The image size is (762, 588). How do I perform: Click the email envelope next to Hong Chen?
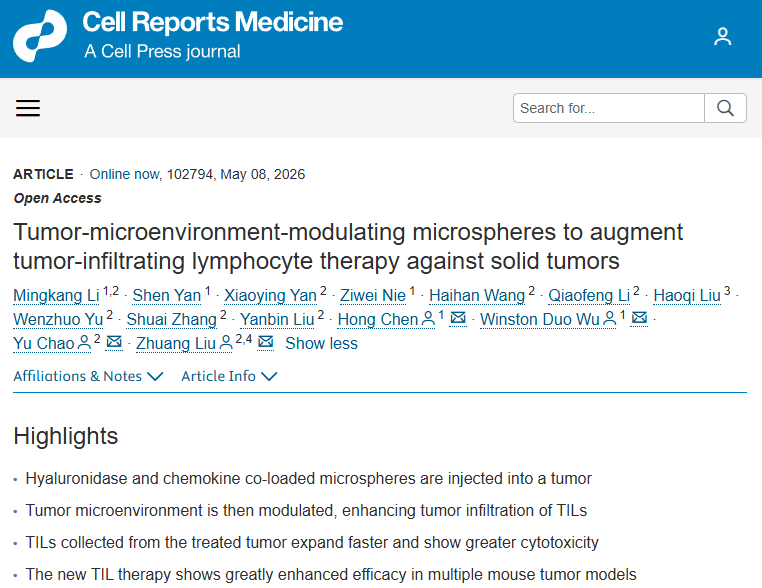coord(458,318)
